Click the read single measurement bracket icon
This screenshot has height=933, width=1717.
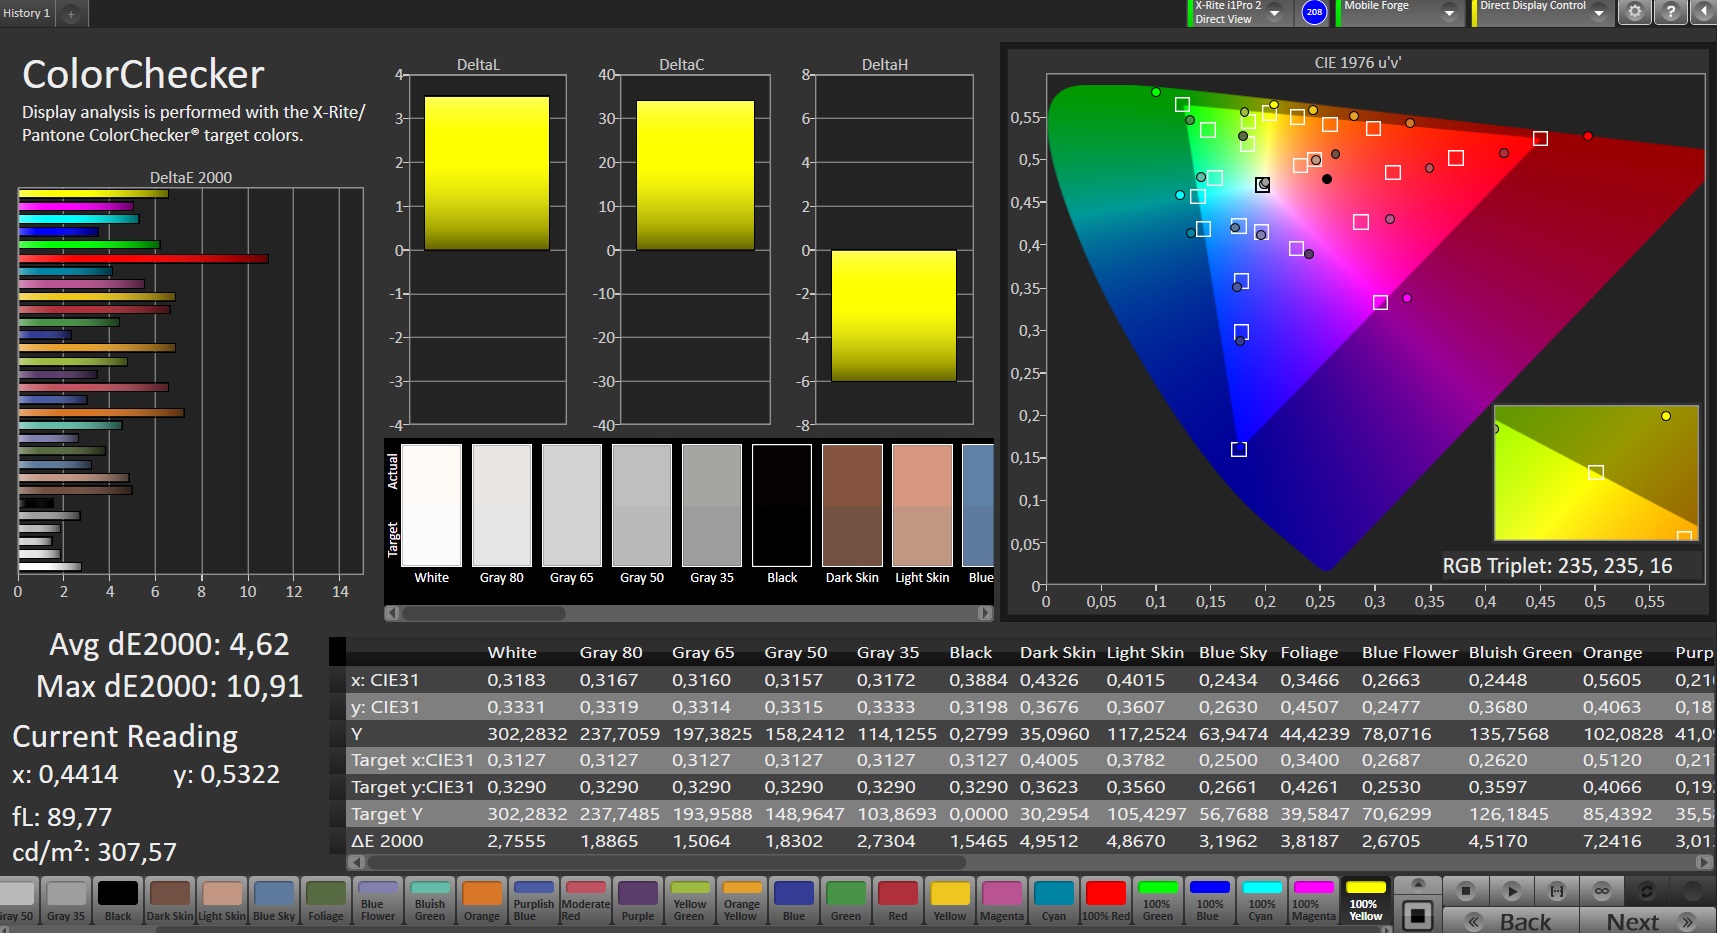[1557, 890]
